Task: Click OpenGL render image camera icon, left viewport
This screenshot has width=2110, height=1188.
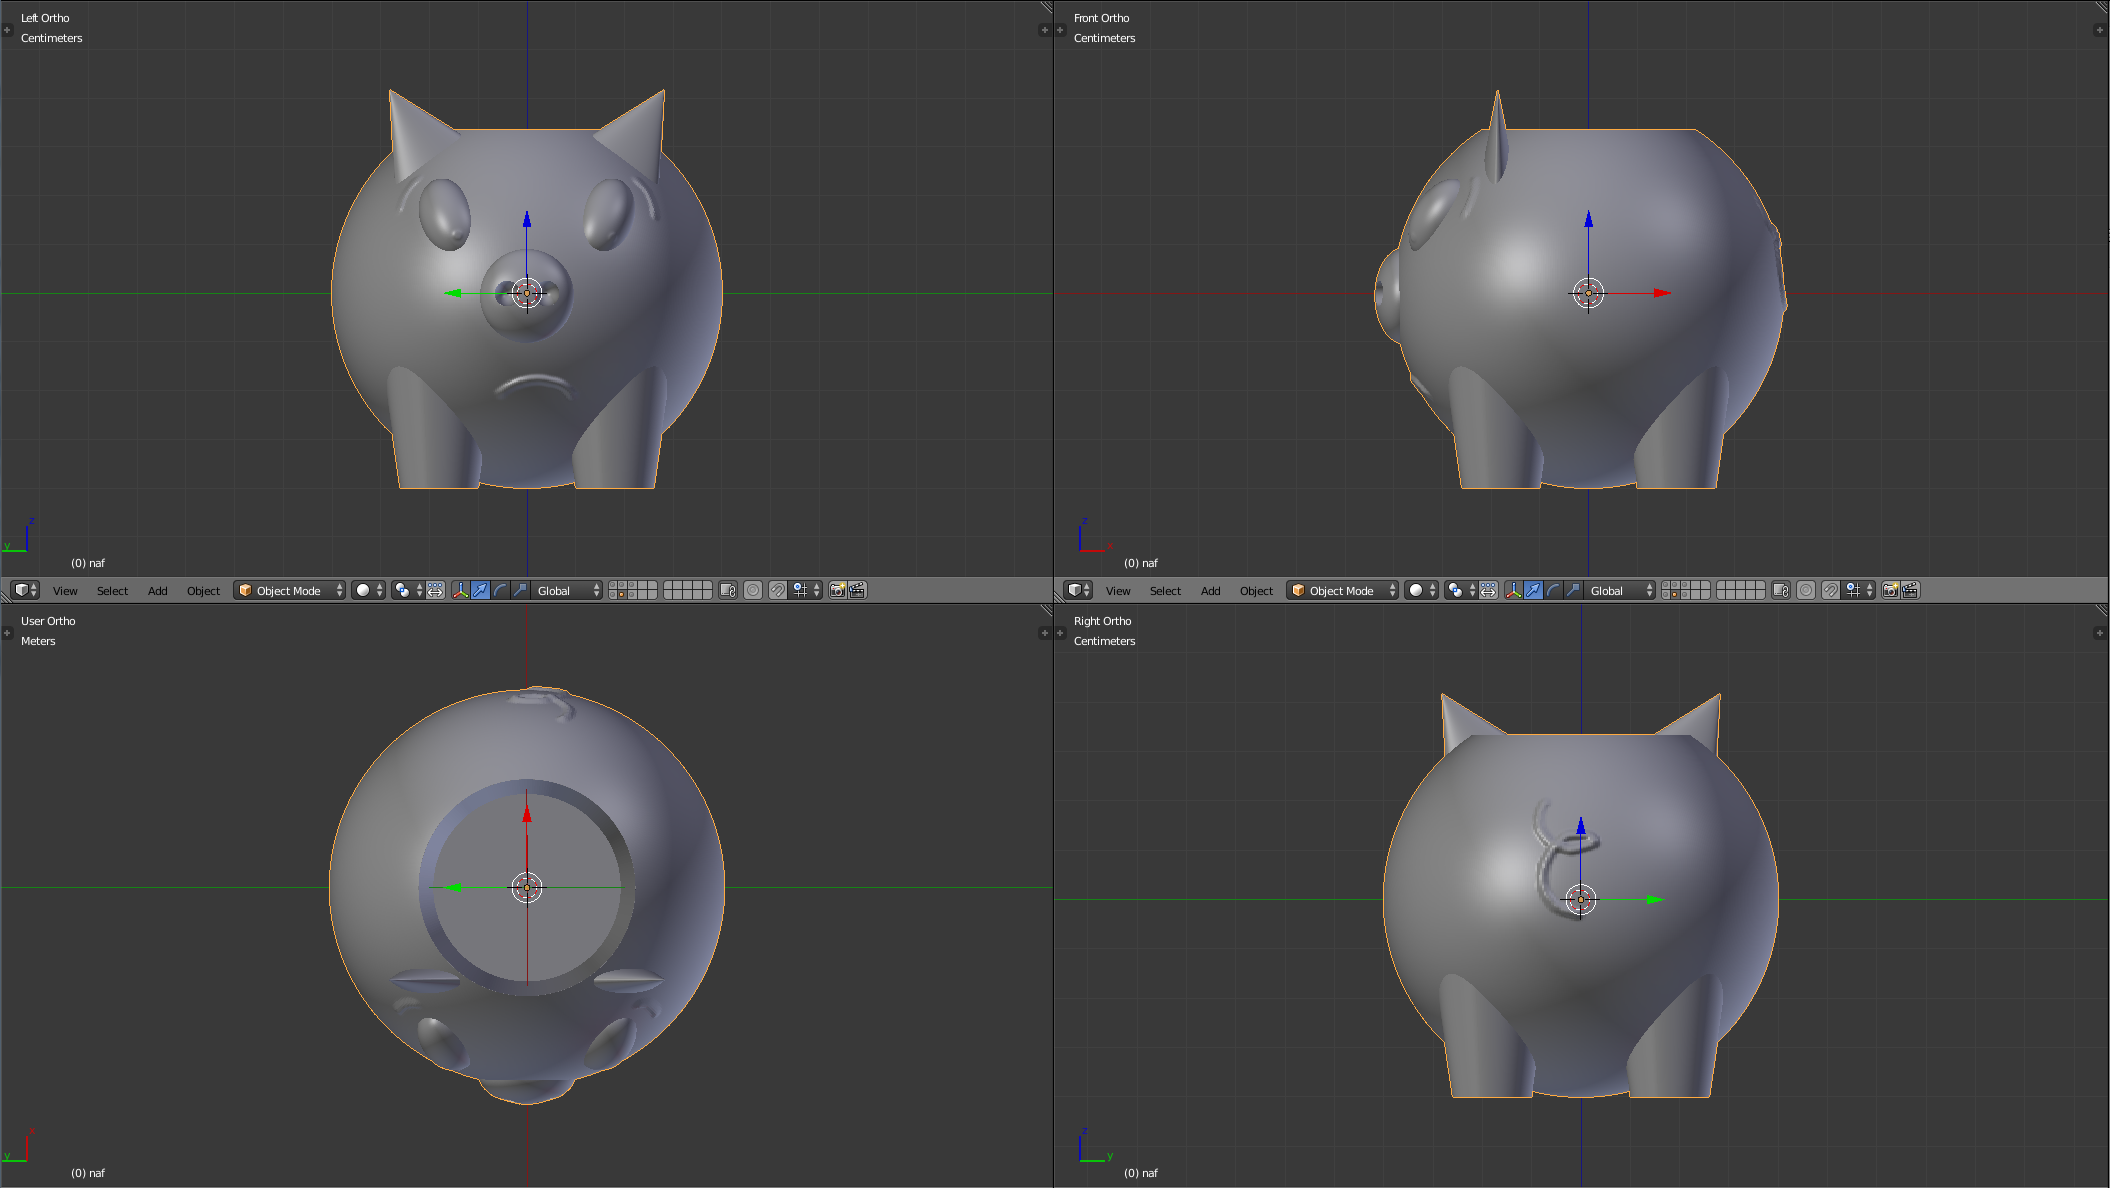Action: pos(837,590)
